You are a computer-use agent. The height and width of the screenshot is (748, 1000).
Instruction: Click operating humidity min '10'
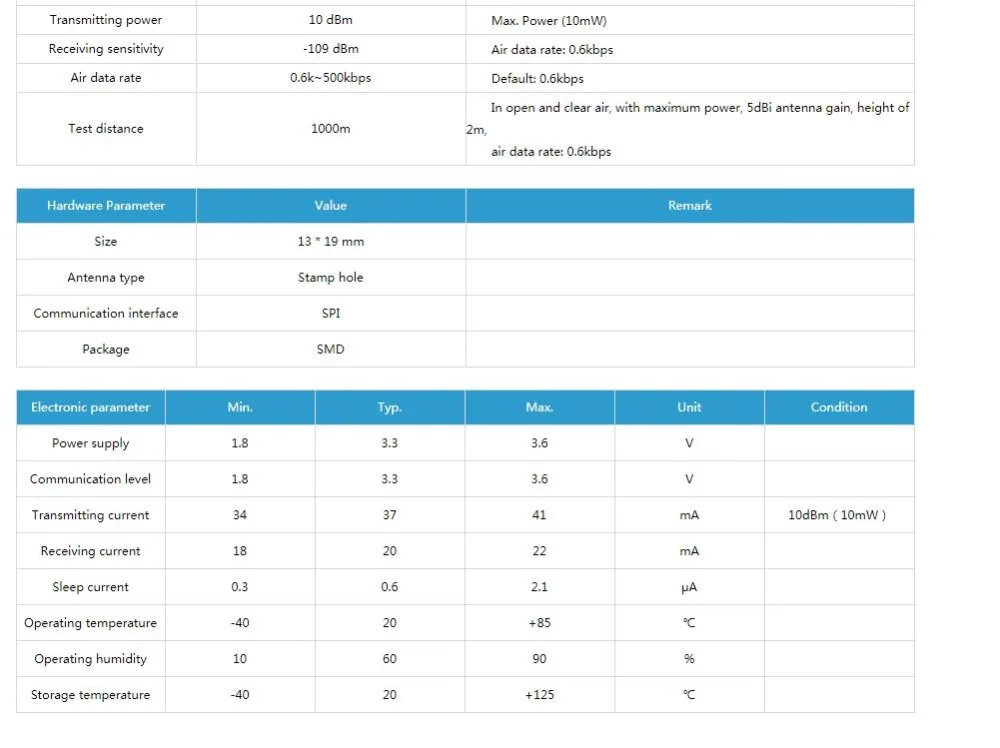[240, 659]
